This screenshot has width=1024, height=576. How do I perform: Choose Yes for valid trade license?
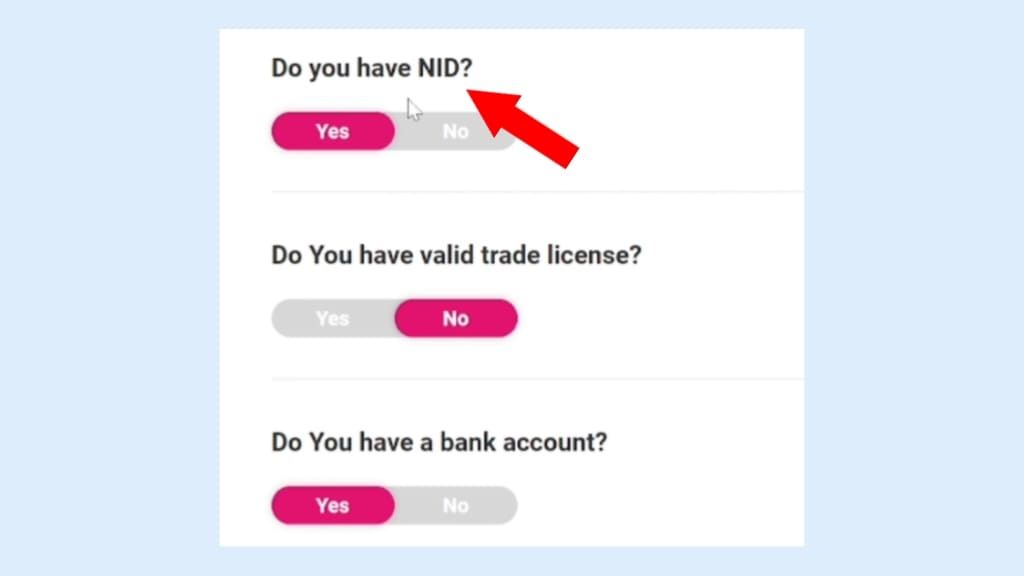pyautogui.click(x=332, y=319)
